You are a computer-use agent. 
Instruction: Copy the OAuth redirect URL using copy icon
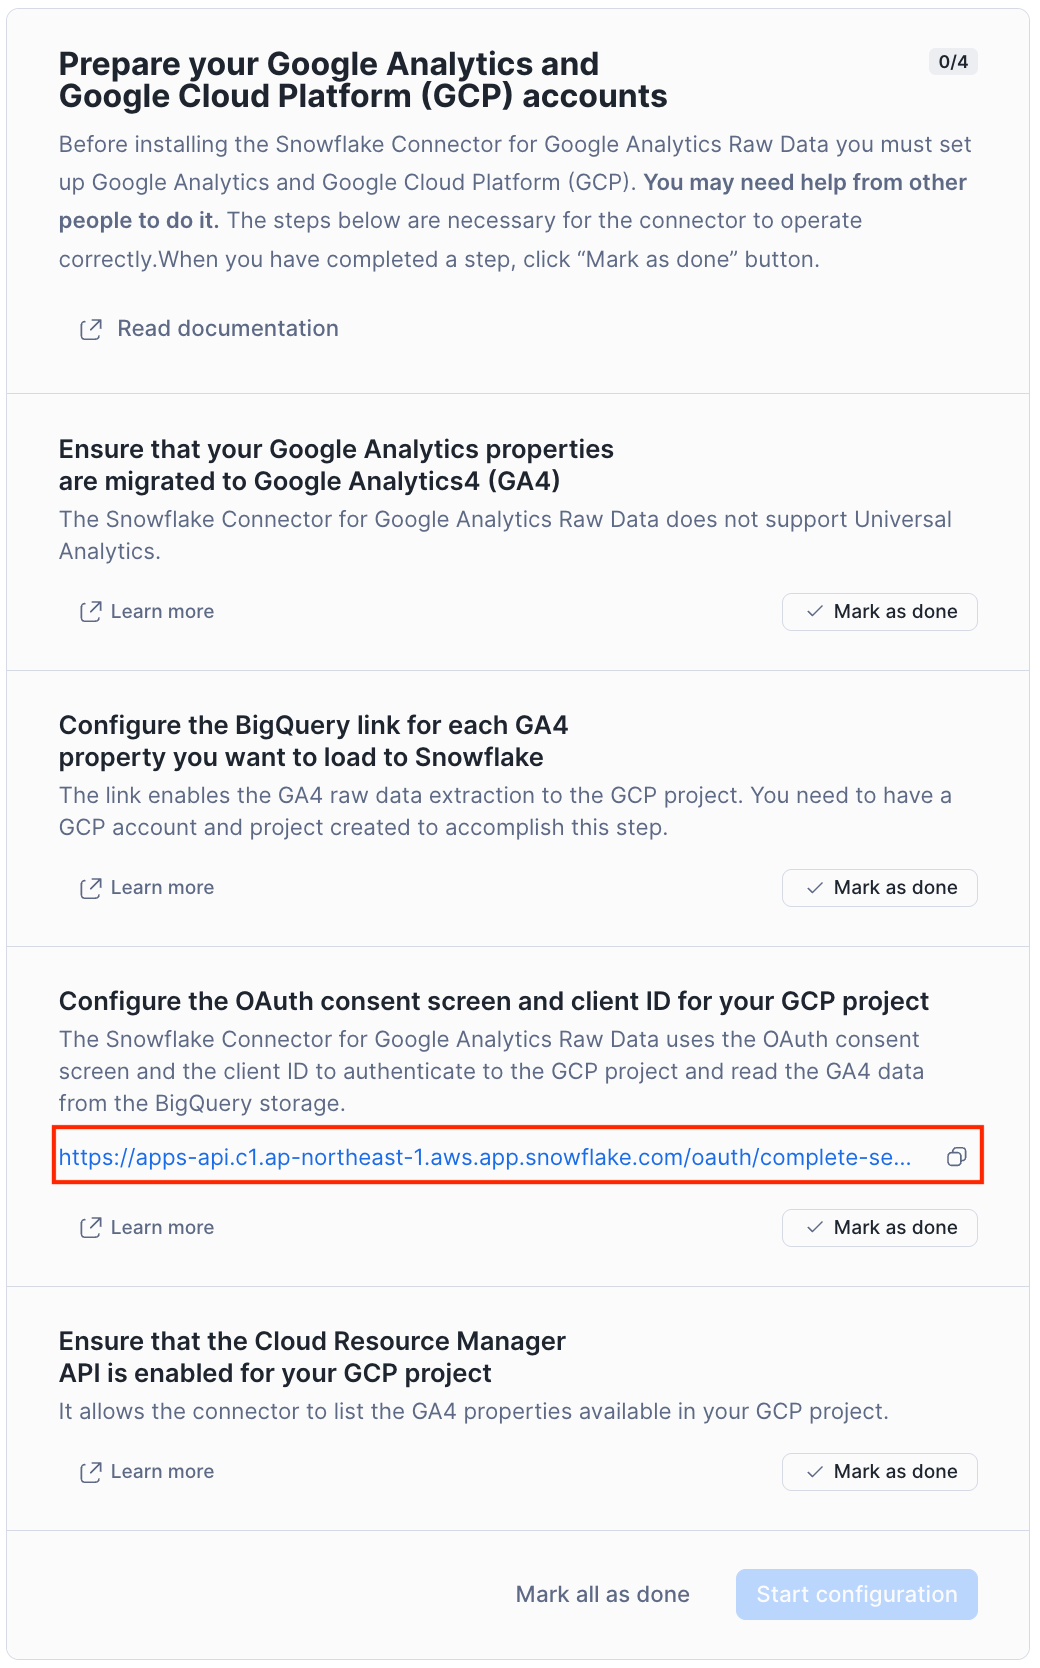click(957, 1157)
